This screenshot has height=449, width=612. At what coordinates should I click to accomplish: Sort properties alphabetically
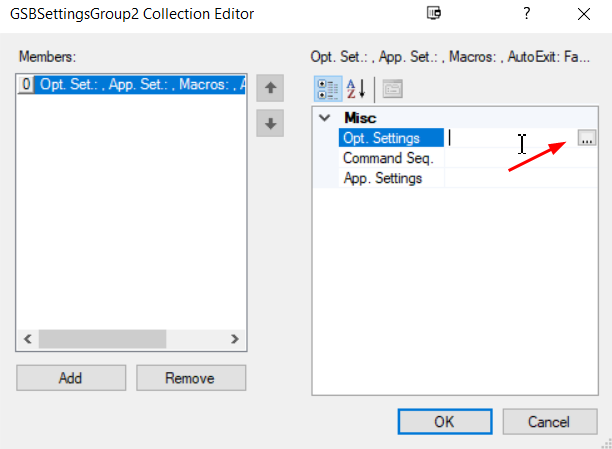coord(355,89)
